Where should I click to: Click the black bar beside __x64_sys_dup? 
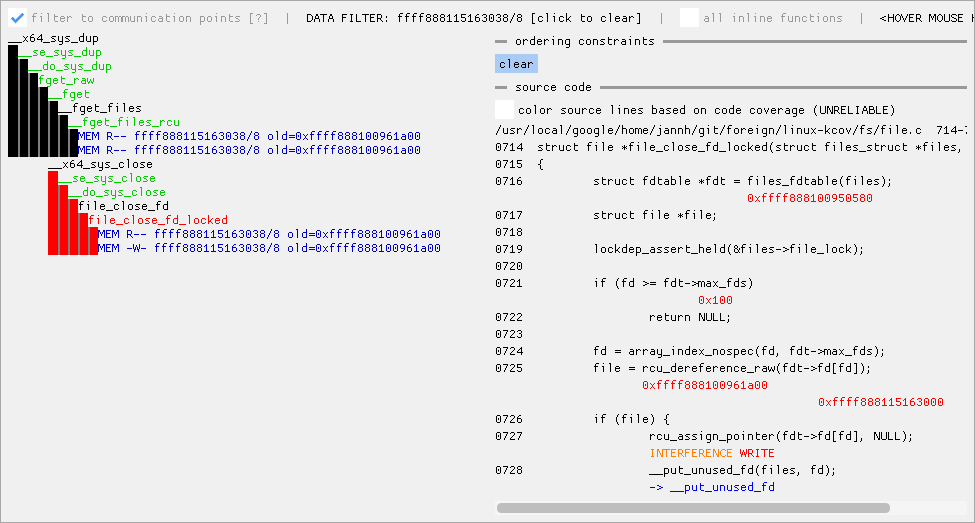pyautogui.click(x=13, y=101)
